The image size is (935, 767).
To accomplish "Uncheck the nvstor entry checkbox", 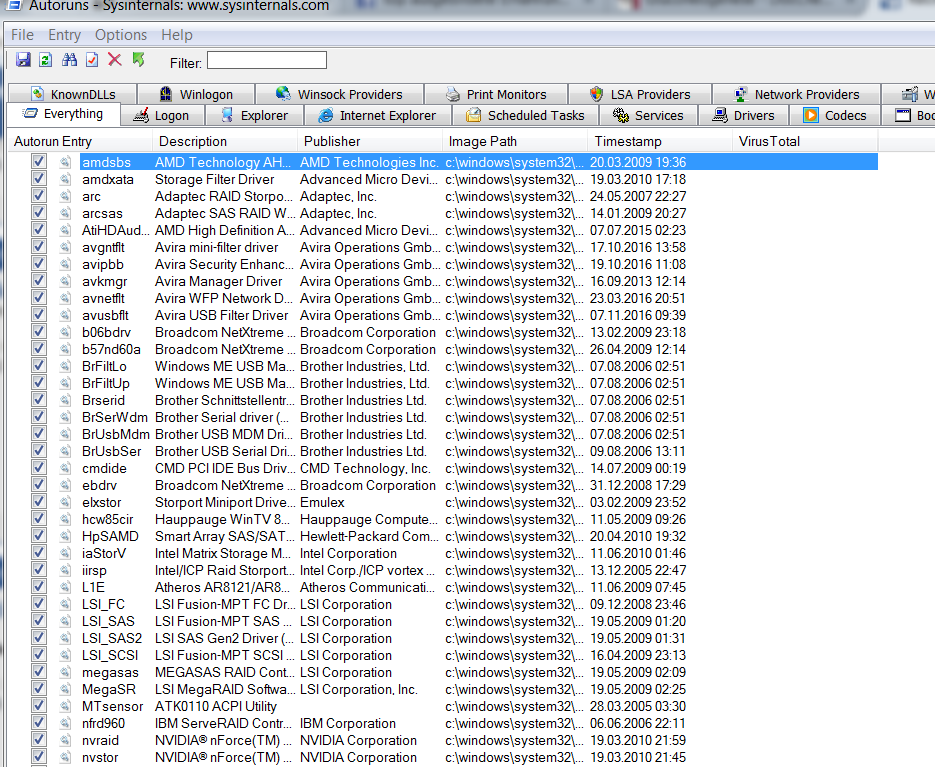I will (x=39, y=756).
